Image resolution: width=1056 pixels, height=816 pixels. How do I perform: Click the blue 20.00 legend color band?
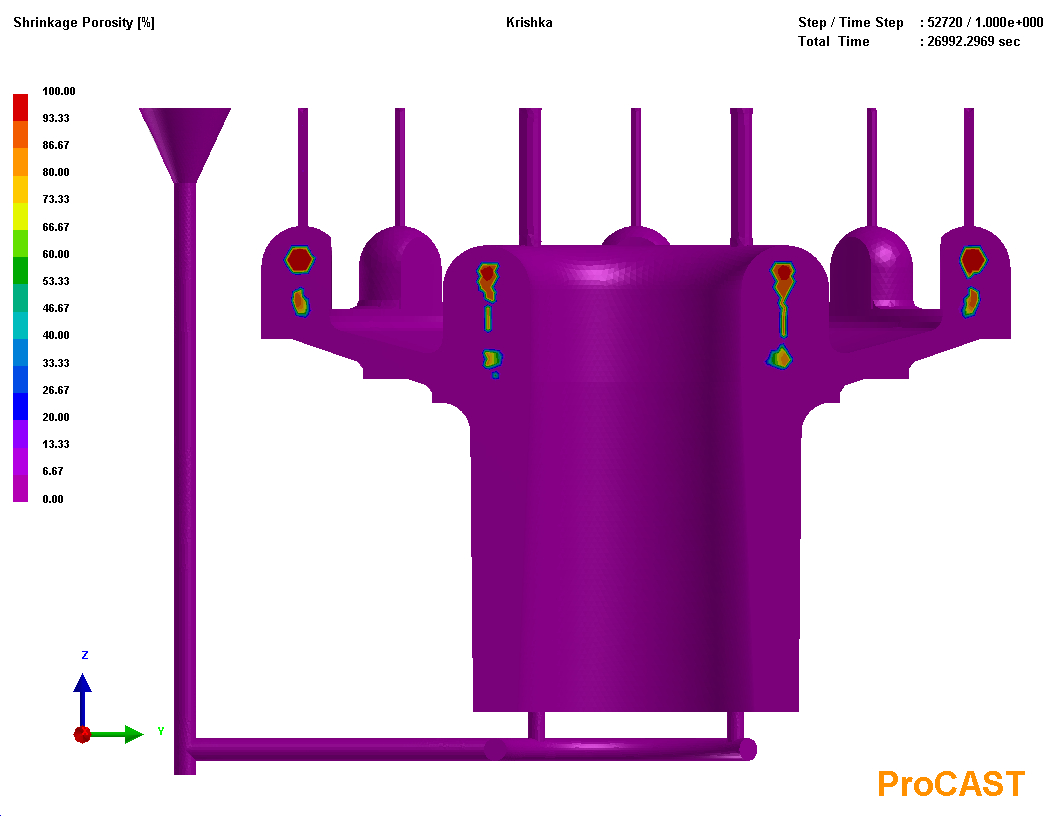tap(20, 407)
